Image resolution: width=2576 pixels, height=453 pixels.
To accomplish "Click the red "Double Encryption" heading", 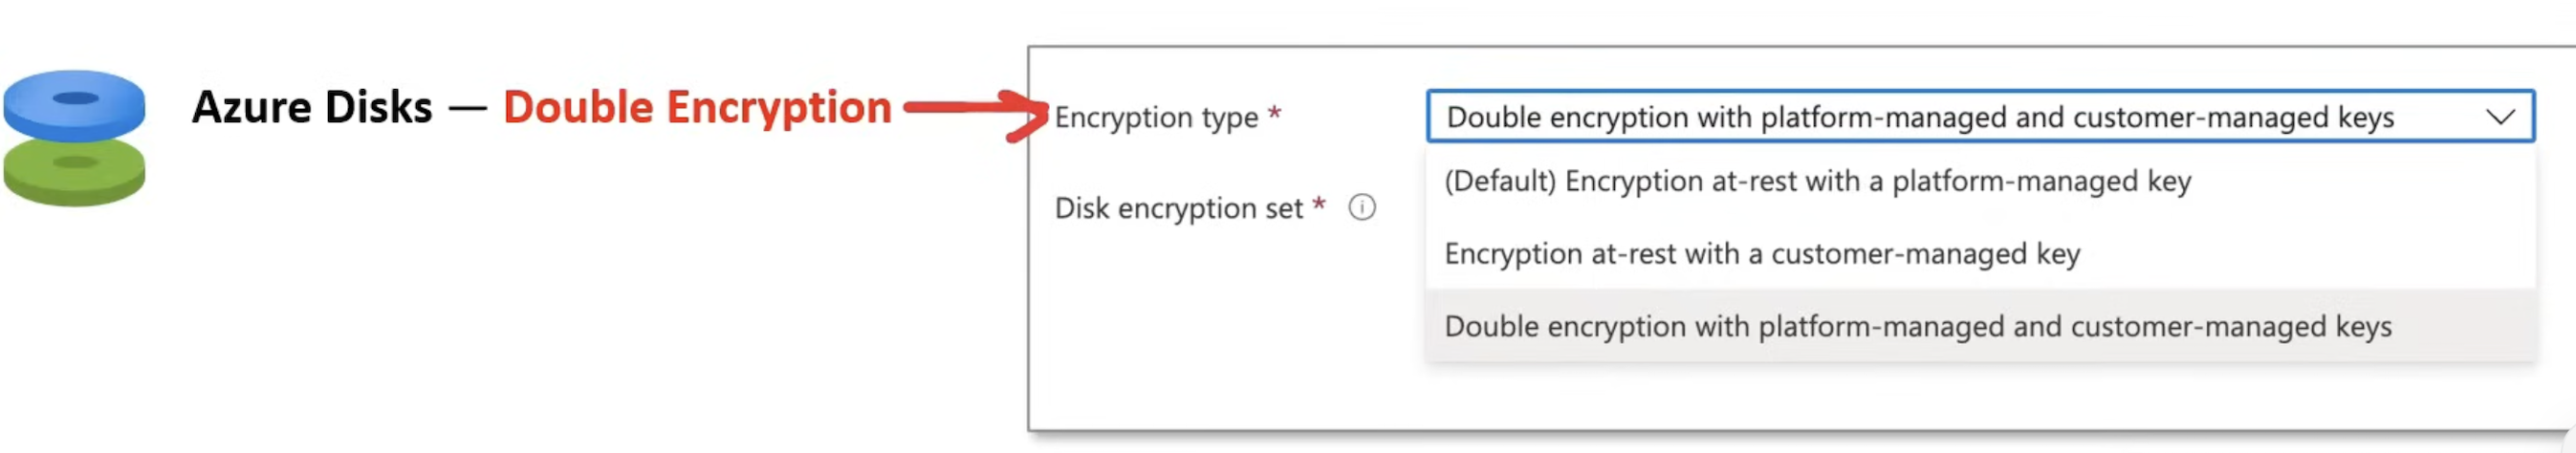I will click(697, 108).
